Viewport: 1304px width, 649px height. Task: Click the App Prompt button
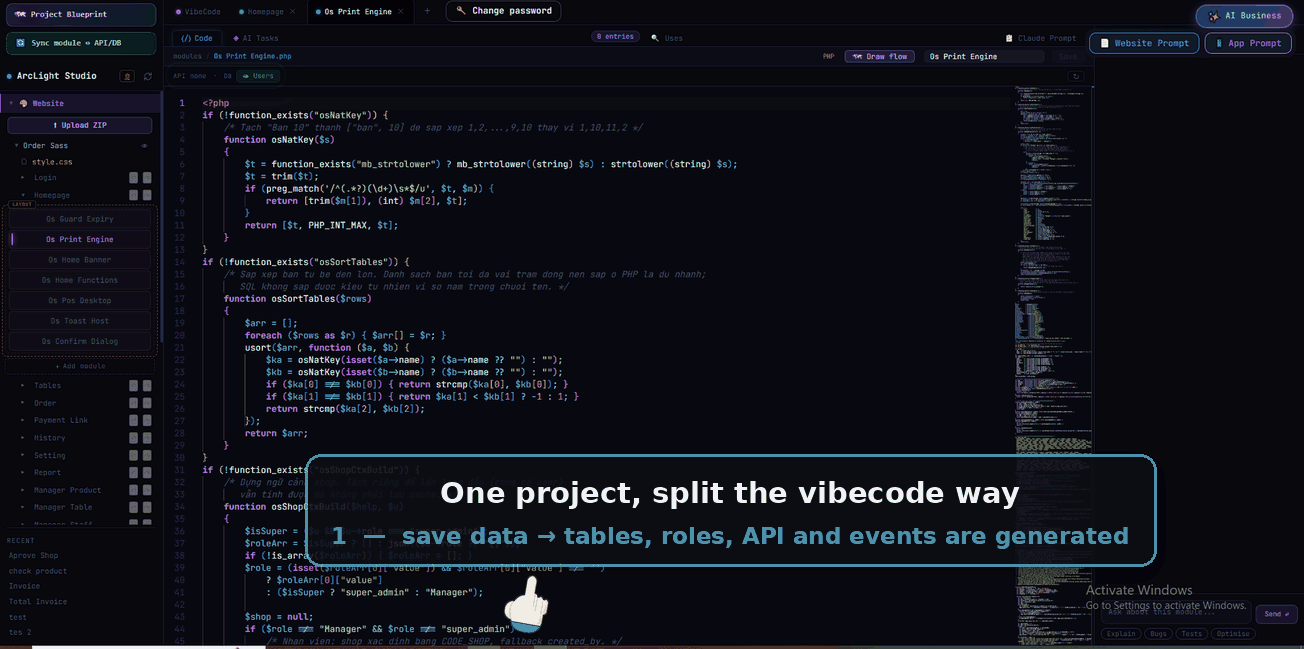[x=1248, y=43]
